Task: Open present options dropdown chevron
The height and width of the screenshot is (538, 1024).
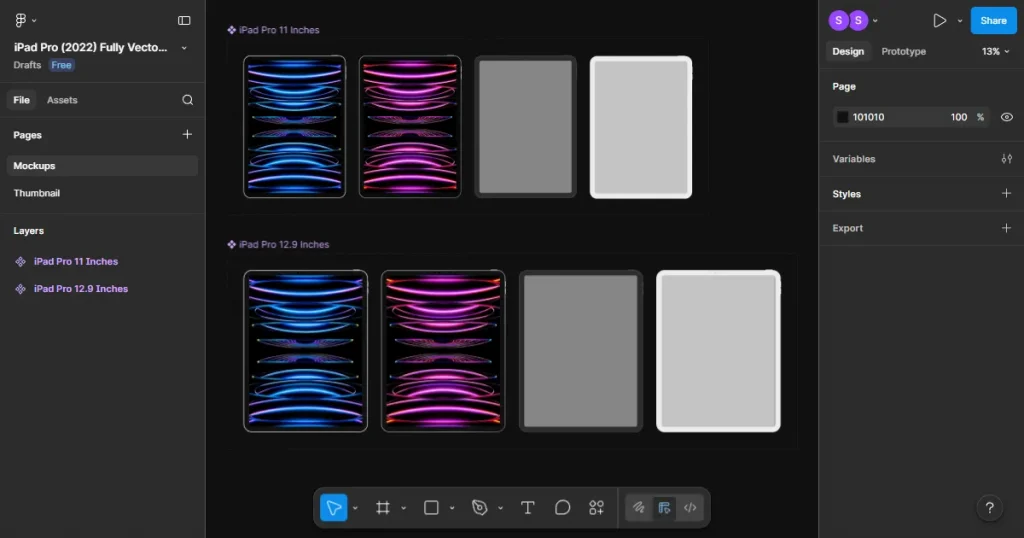Action: [x=960, y=21]
